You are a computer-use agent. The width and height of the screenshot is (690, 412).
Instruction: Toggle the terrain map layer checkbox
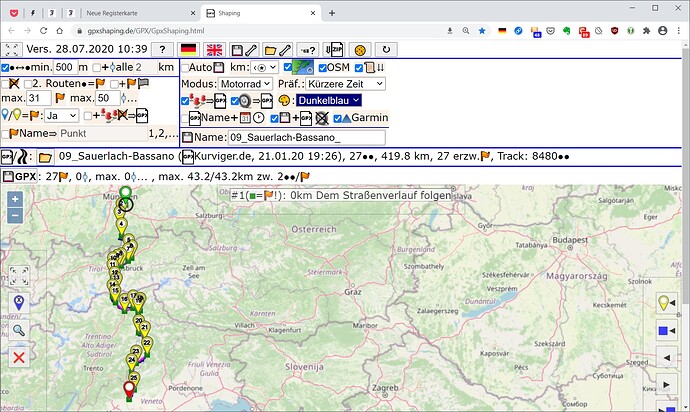[x=288, y=67]
